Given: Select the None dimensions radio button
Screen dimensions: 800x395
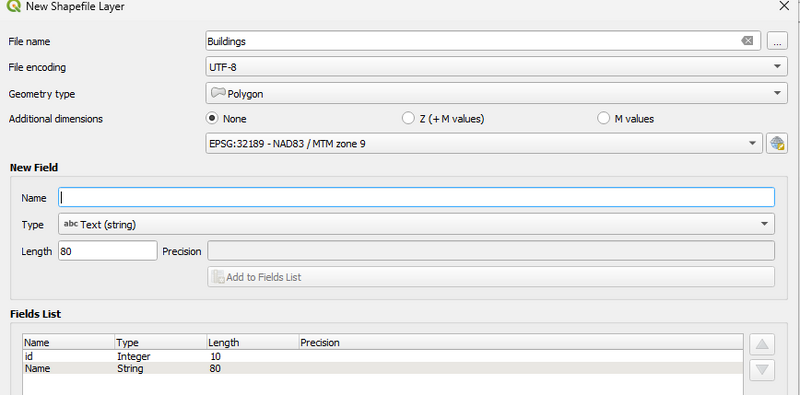Looking at the screenshot, I should click(x=212, y=118).
